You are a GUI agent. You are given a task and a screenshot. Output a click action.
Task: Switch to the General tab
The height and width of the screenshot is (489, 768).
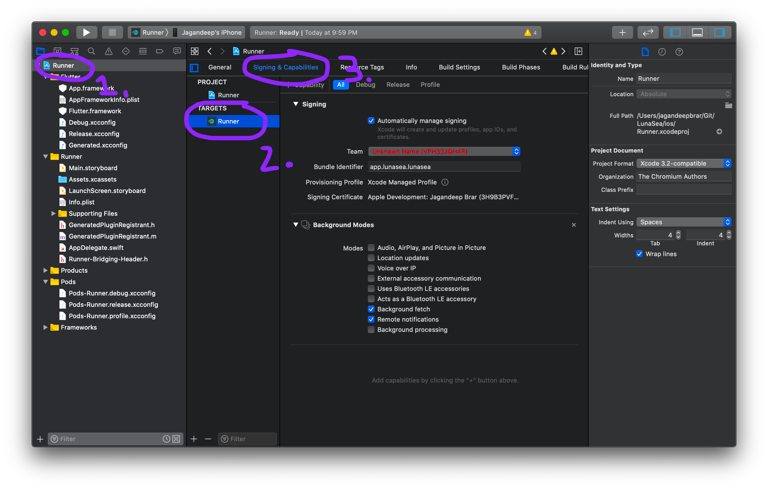pyautogui.click(x=219, y=68)
